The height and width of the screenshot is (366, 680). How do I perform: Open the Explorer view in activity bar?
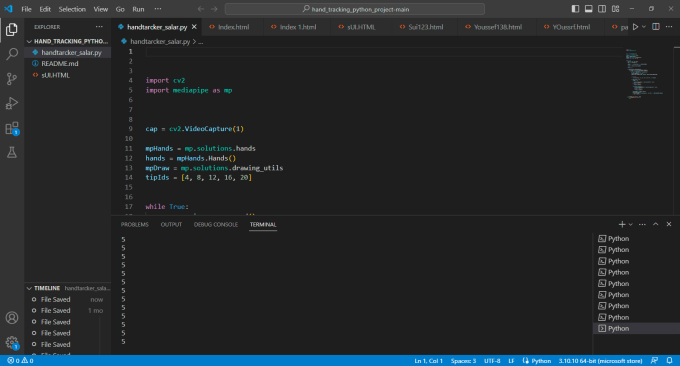[x=12, y=29]
